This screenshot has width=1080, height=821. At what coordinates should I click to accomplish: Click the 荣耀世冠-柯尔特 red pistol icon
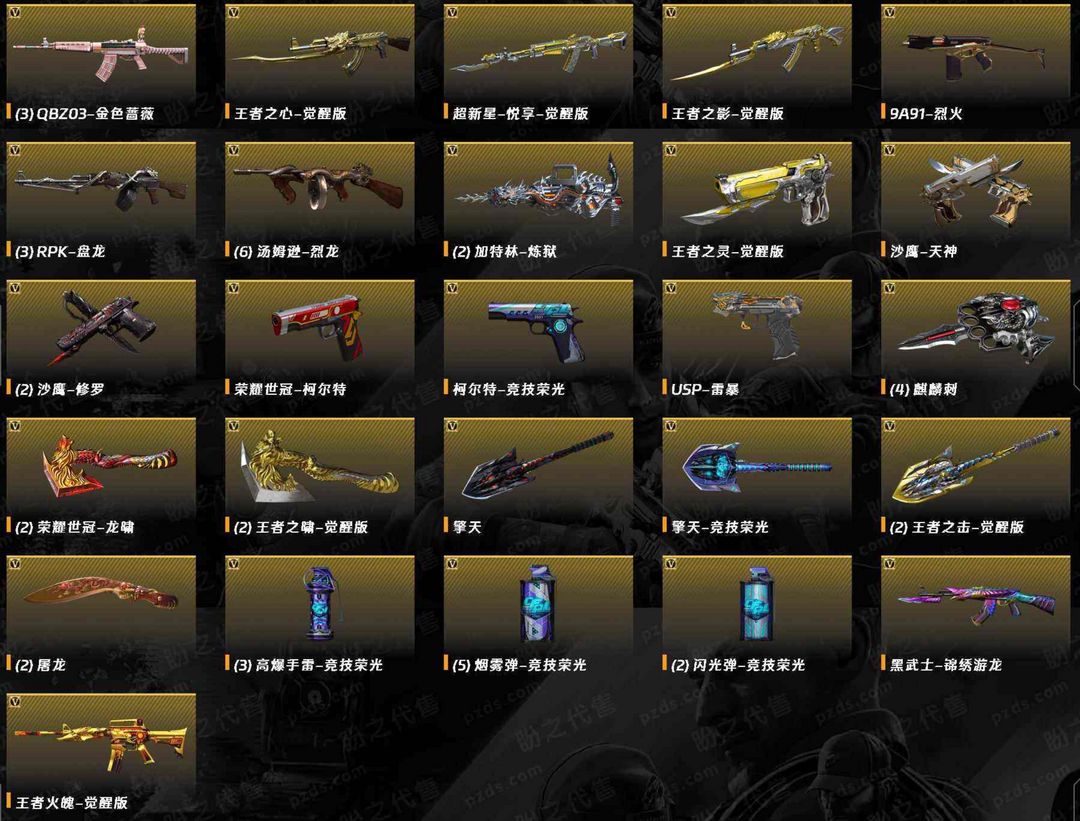click(x=318, y=325)
